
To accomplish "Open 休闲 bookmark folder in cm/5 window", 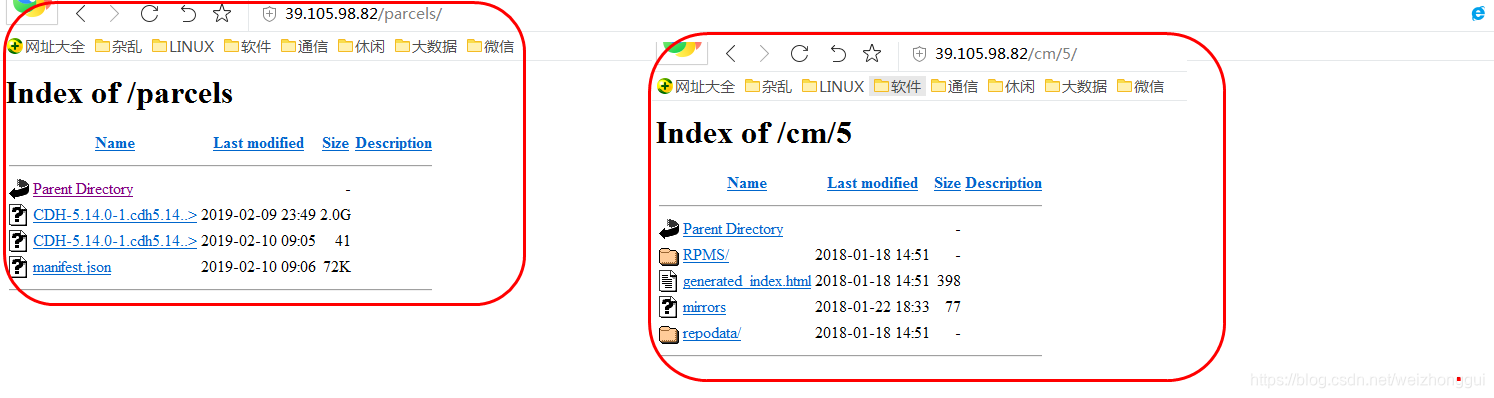I will 1011,86.
